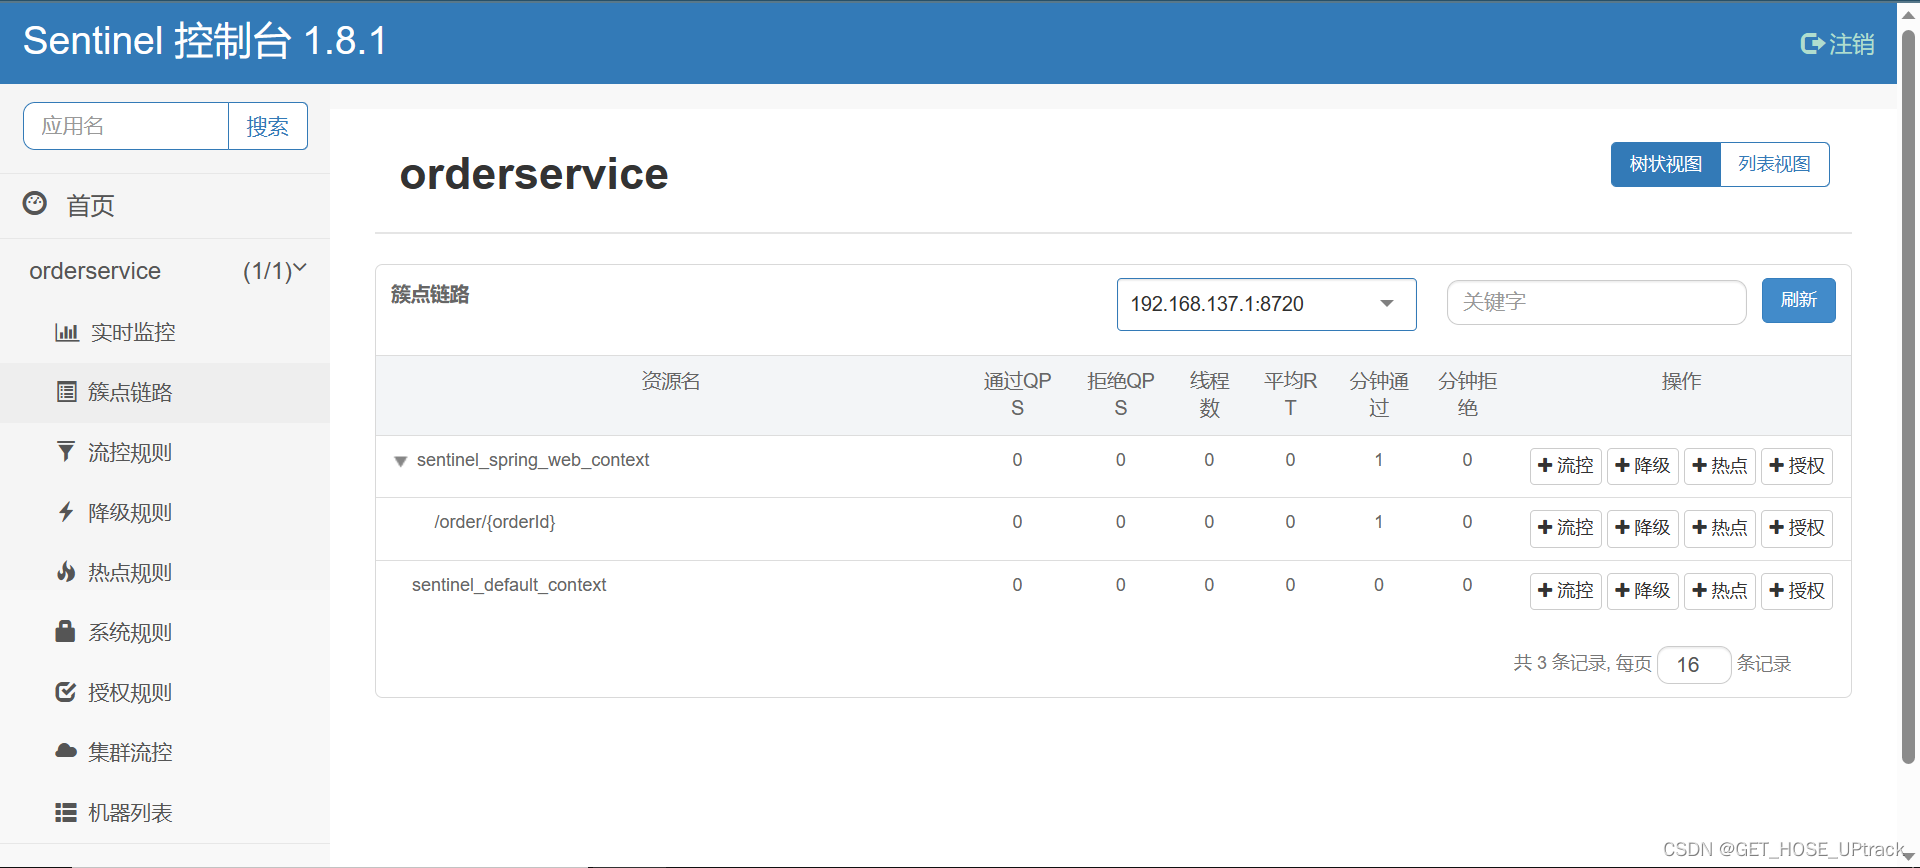Image resolution: width=1920 pixels, height=868 pixels.
Task: Click the cloud icon for 集群流控
Action: [66, 751]
